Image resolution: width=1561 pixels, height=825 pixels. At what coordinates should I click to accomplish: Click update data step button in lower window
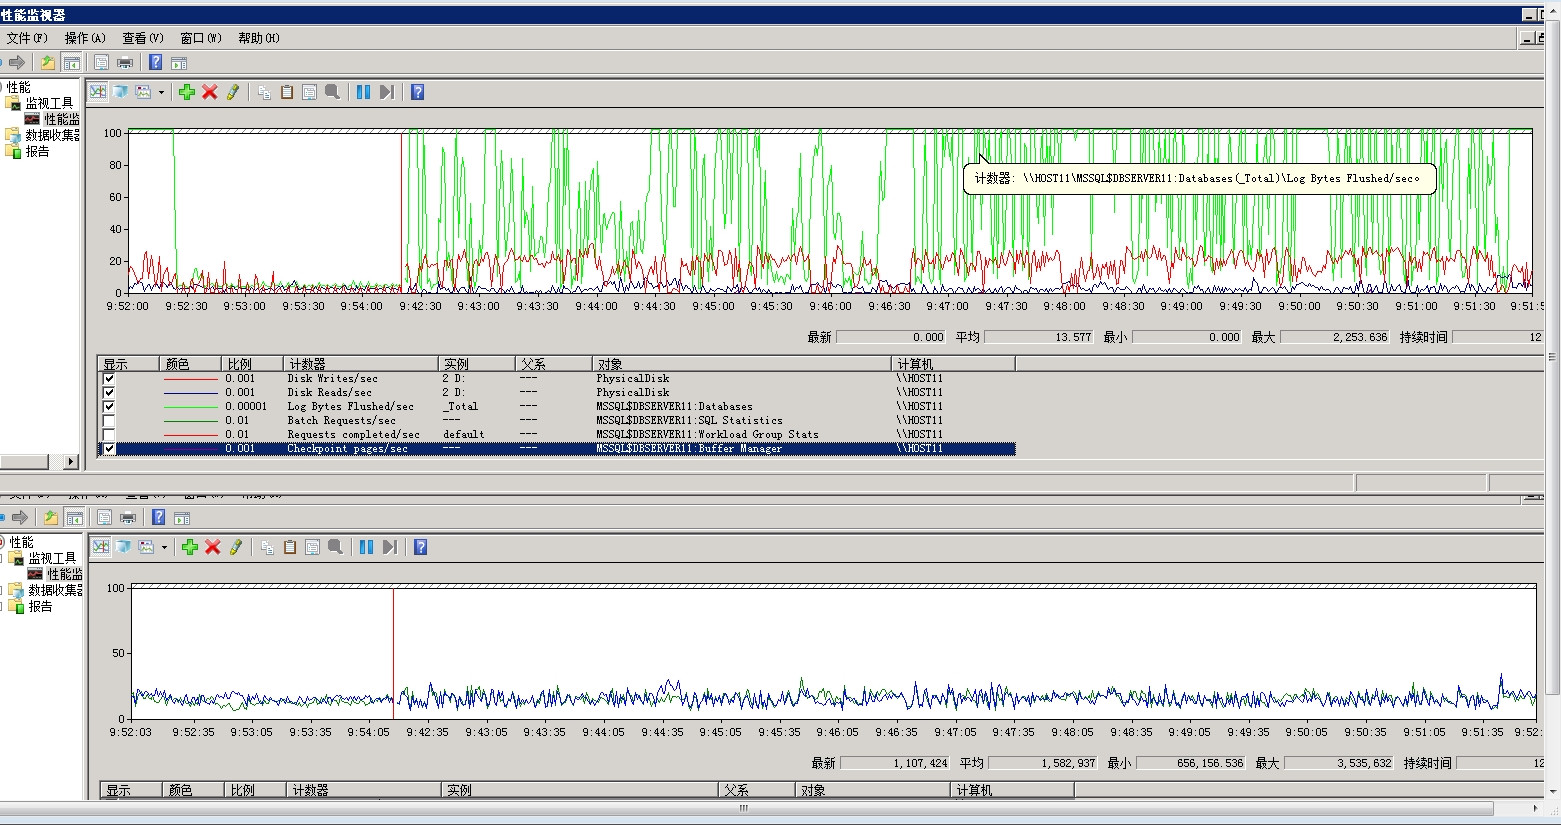[x=390, y=547]
